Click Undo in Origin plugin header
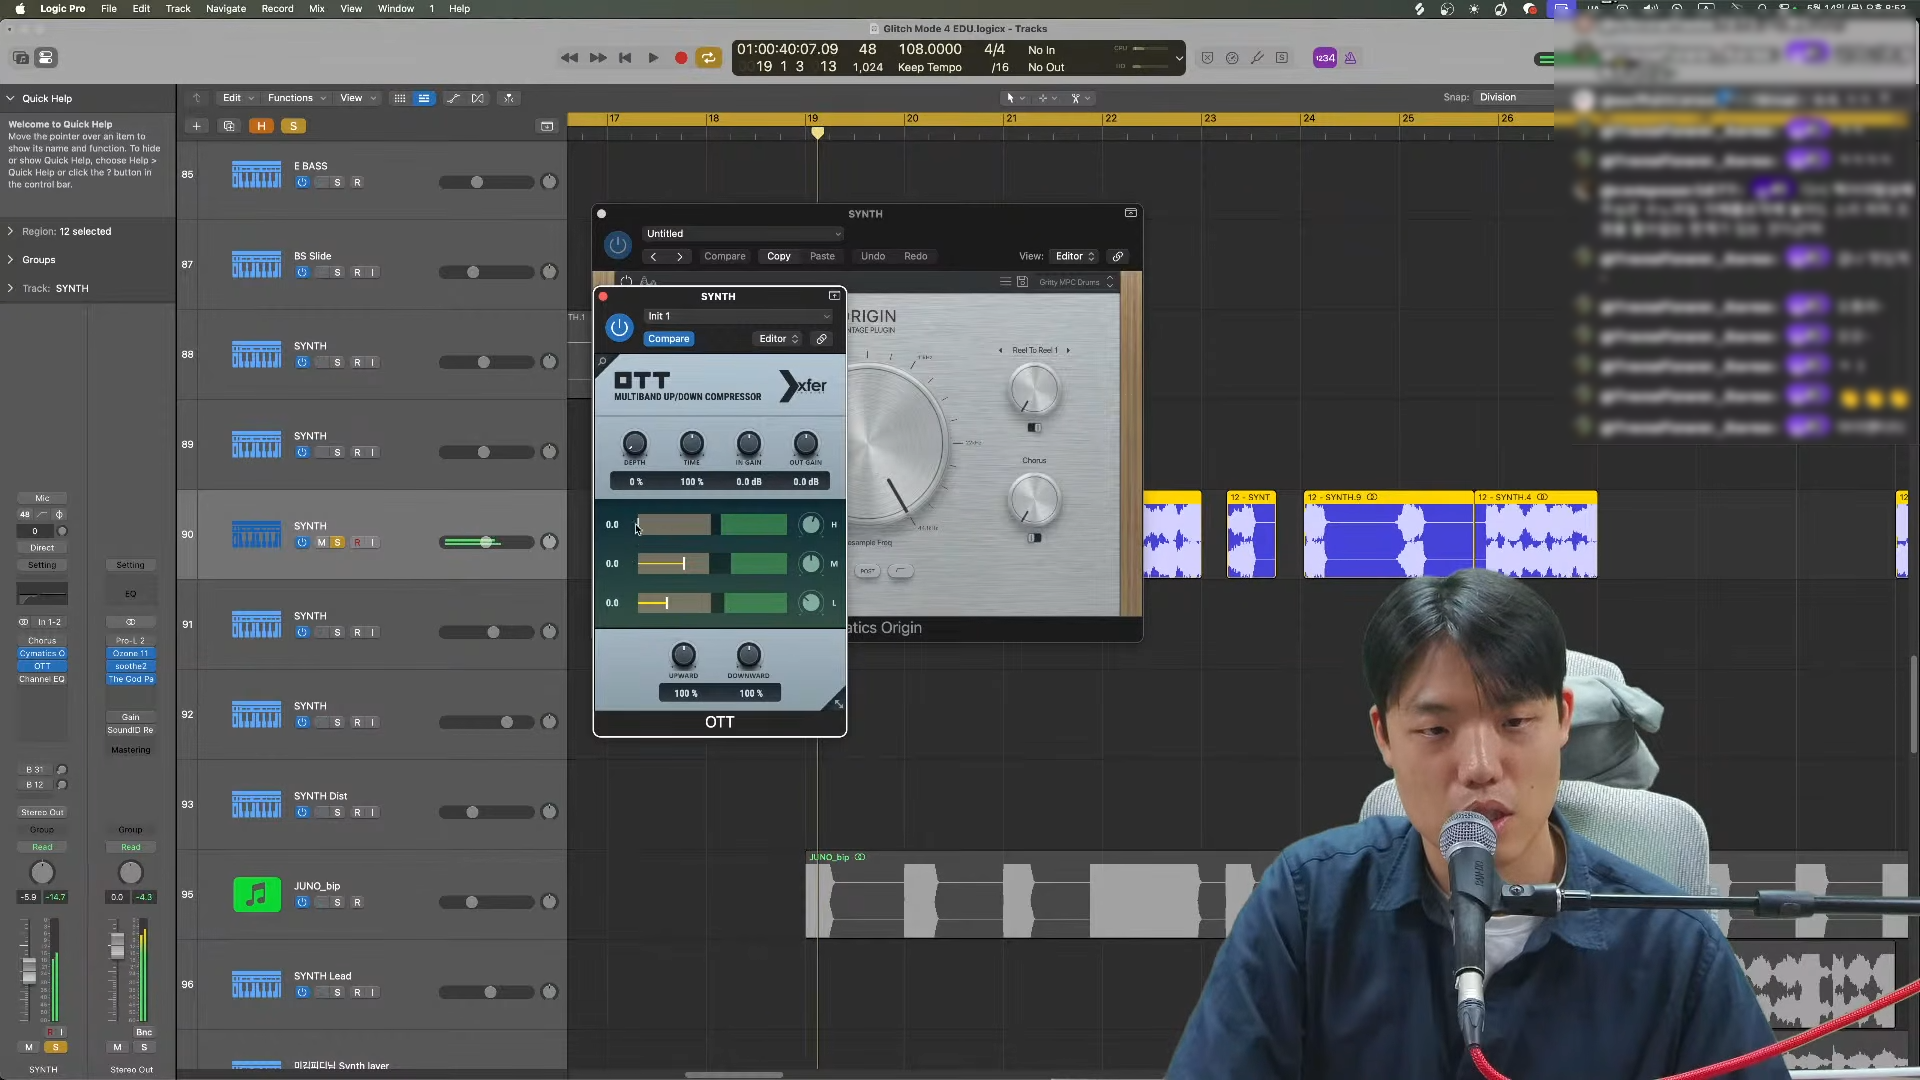 pyautogui.click(x=873, y=256)
